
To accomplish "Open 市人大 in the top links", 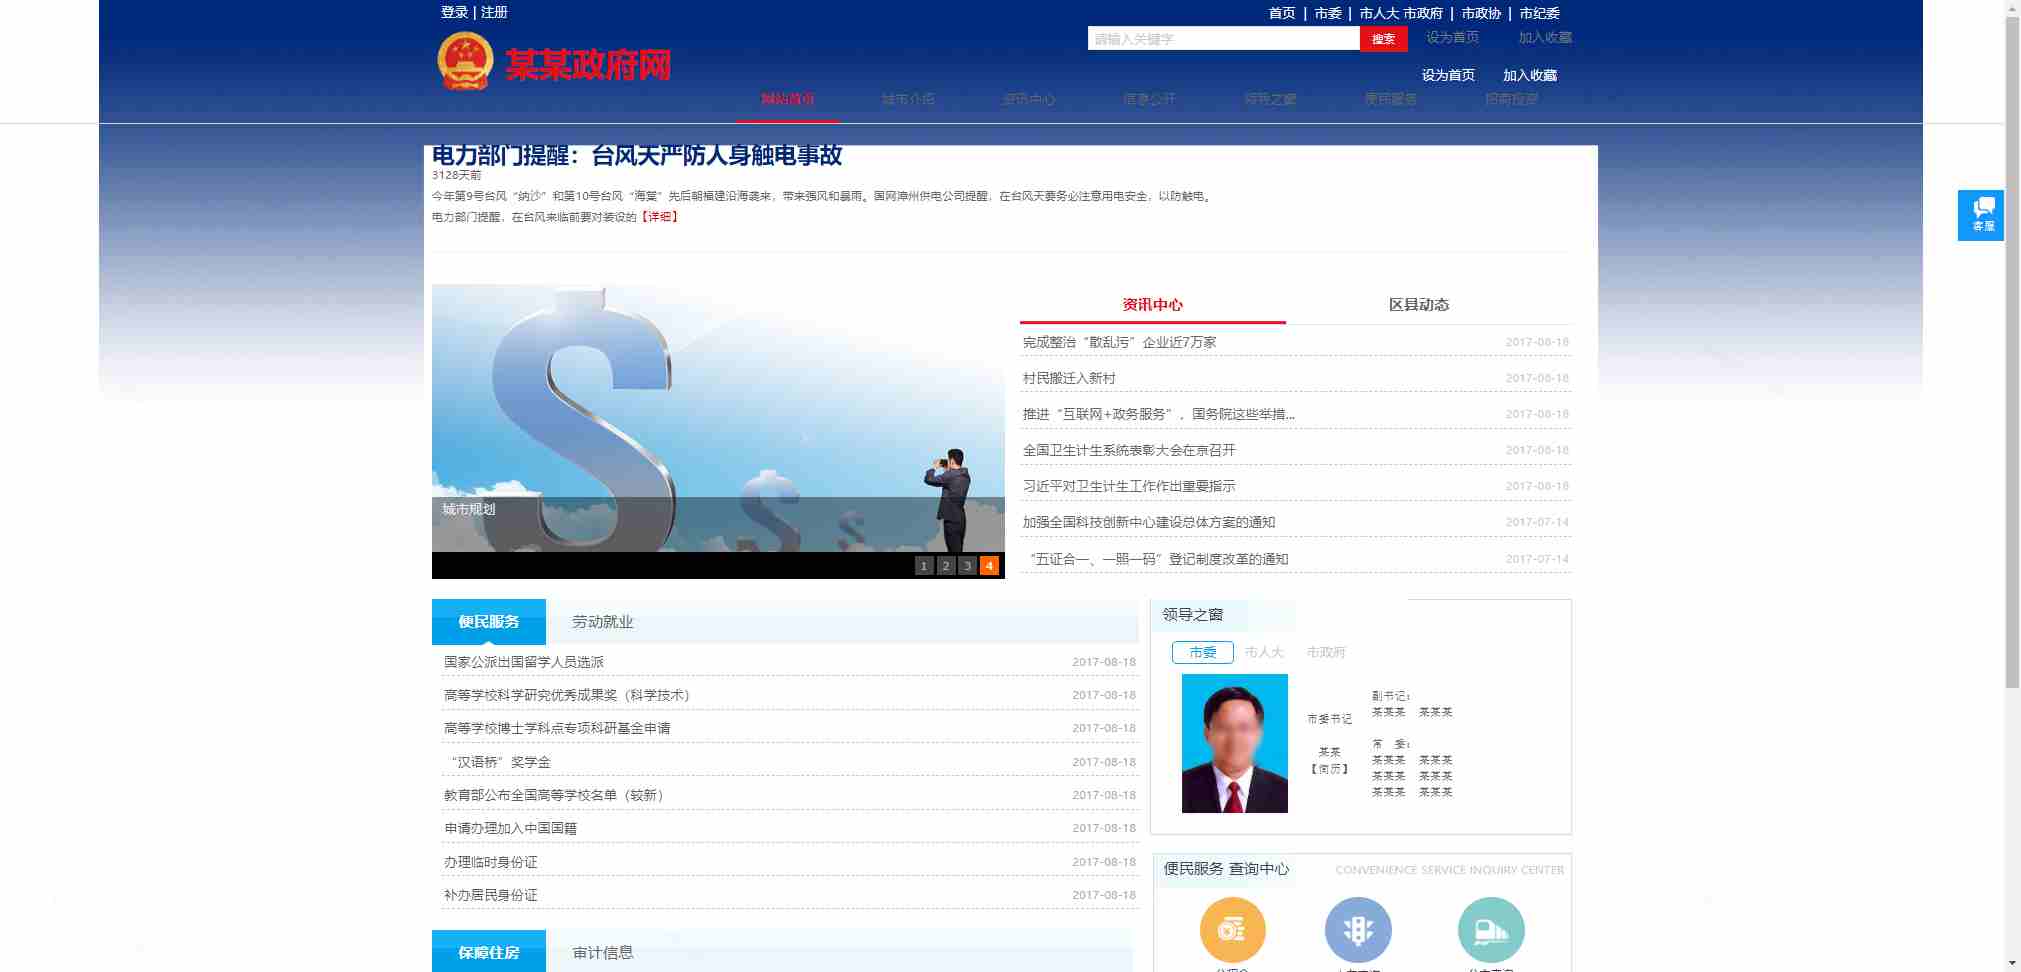I will pyautogui.click(x=1379, y=13).
